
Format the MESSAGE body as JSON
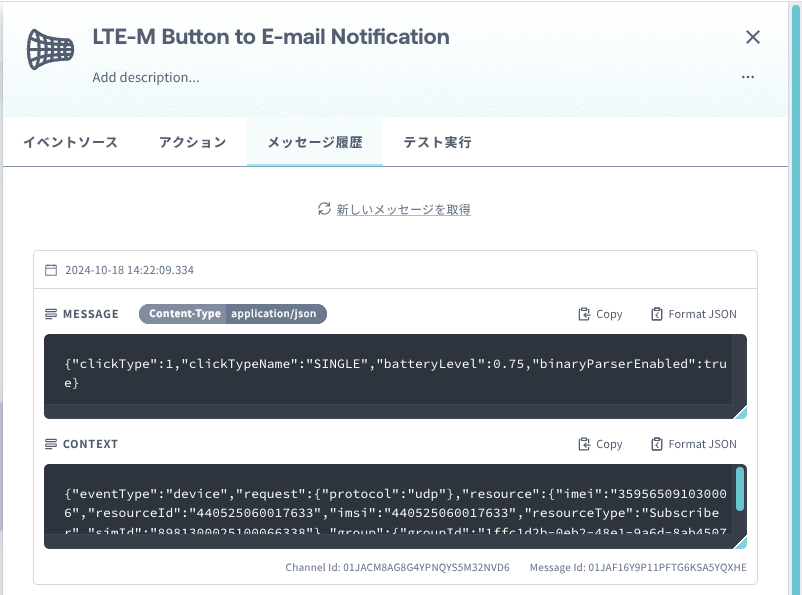[694, 314]
